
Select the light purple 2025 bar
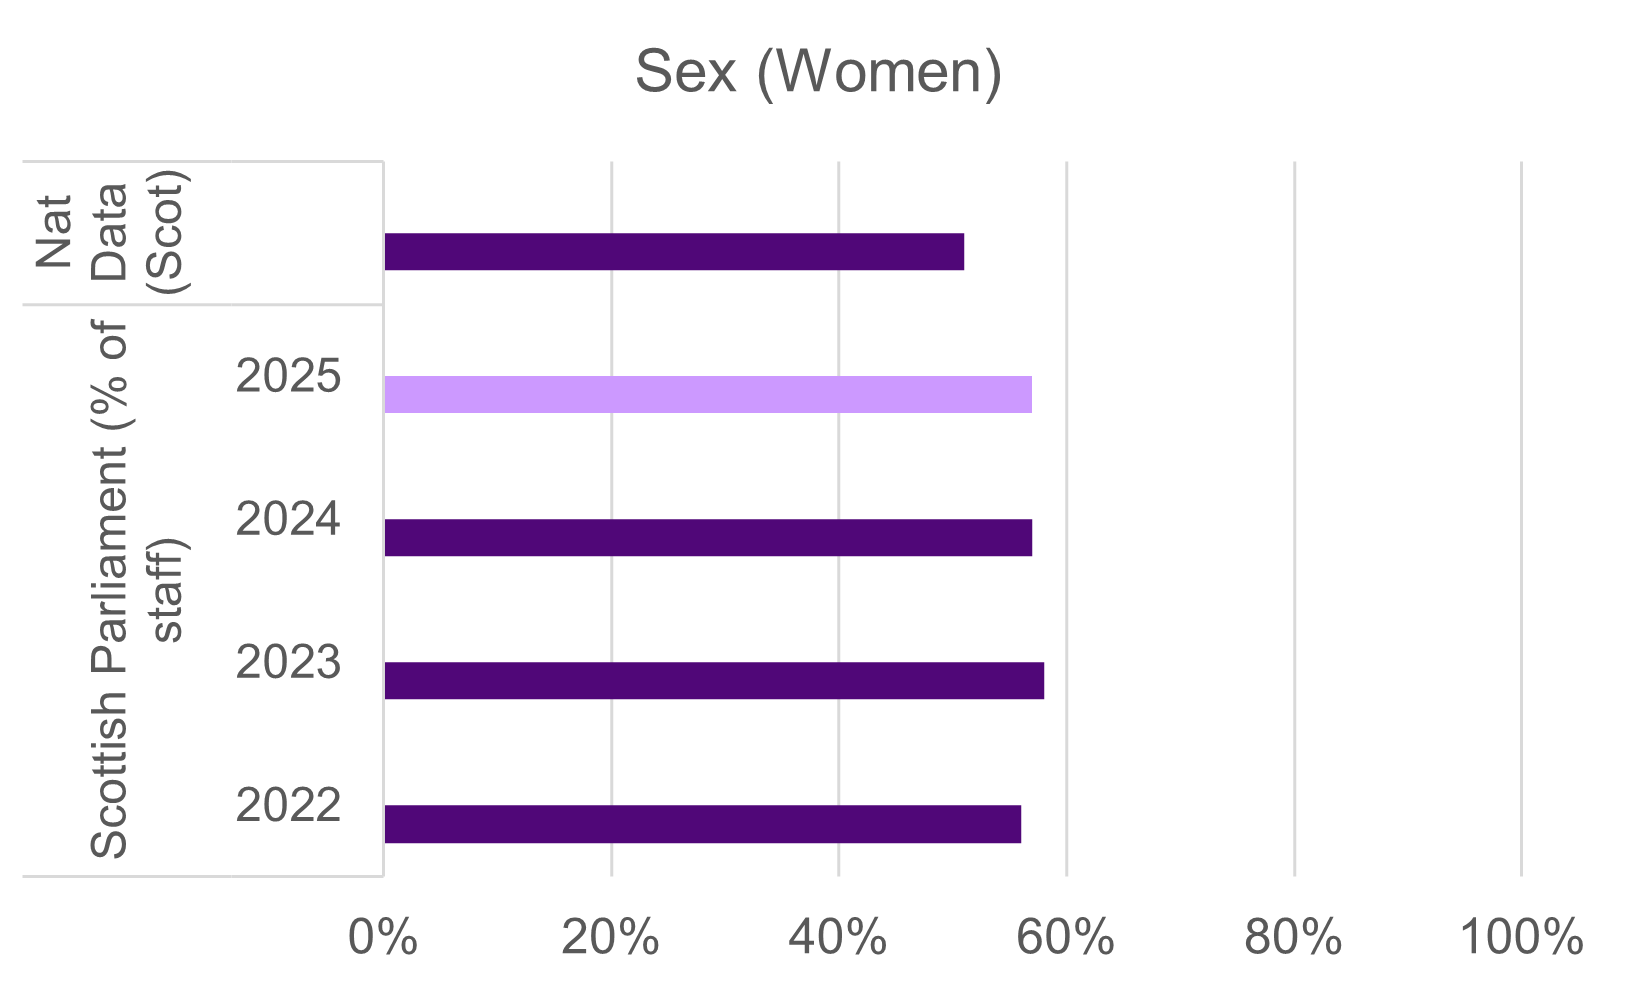pos(708,395)
